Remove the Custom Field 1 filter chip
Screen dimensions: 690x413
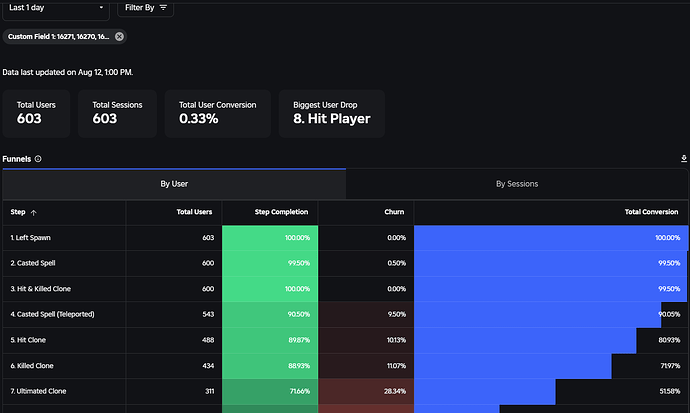click(x=119, y=37)
